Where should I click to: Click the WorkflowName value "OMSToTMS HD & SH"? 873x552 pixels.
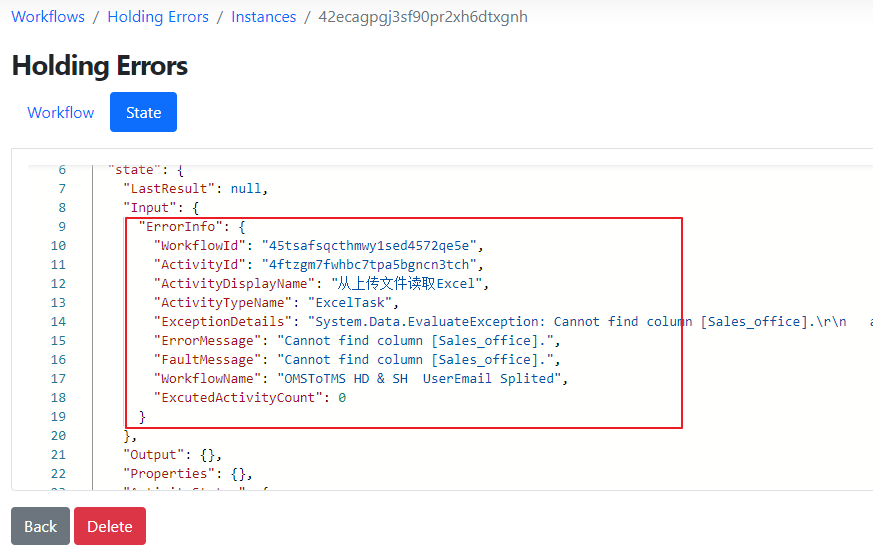coord(419,379)
